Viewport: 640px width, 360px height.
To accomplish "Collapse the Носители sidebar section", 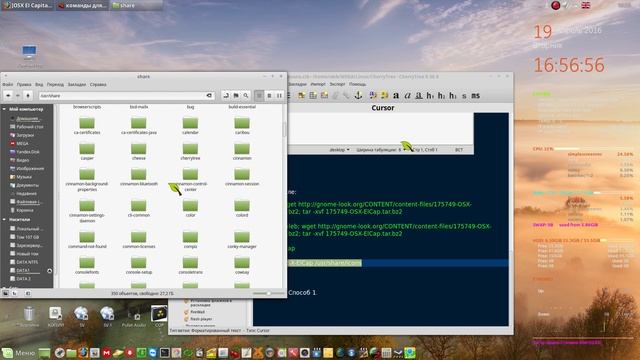I will click(x=4, y=220).
